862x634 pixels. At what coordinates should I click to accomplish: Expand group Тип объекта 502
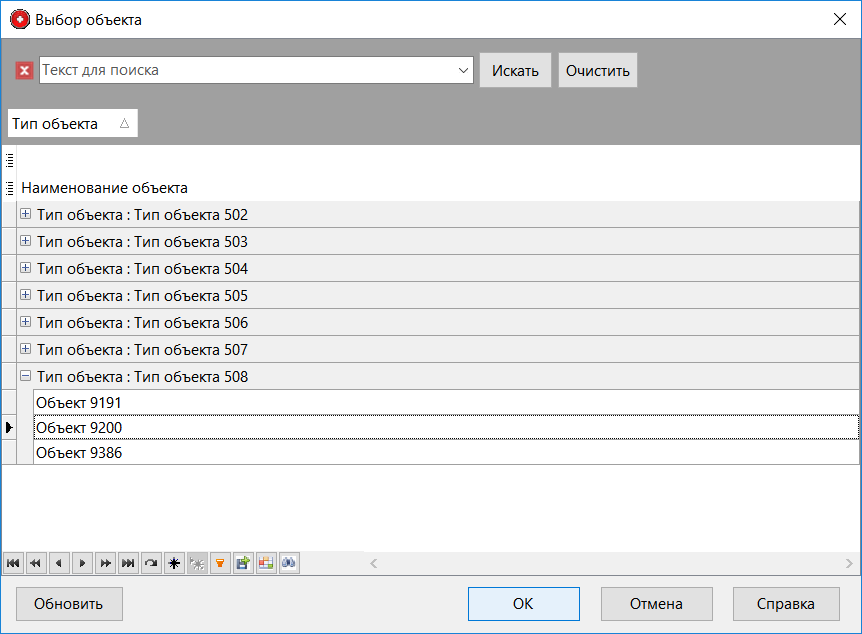(26, 215)
